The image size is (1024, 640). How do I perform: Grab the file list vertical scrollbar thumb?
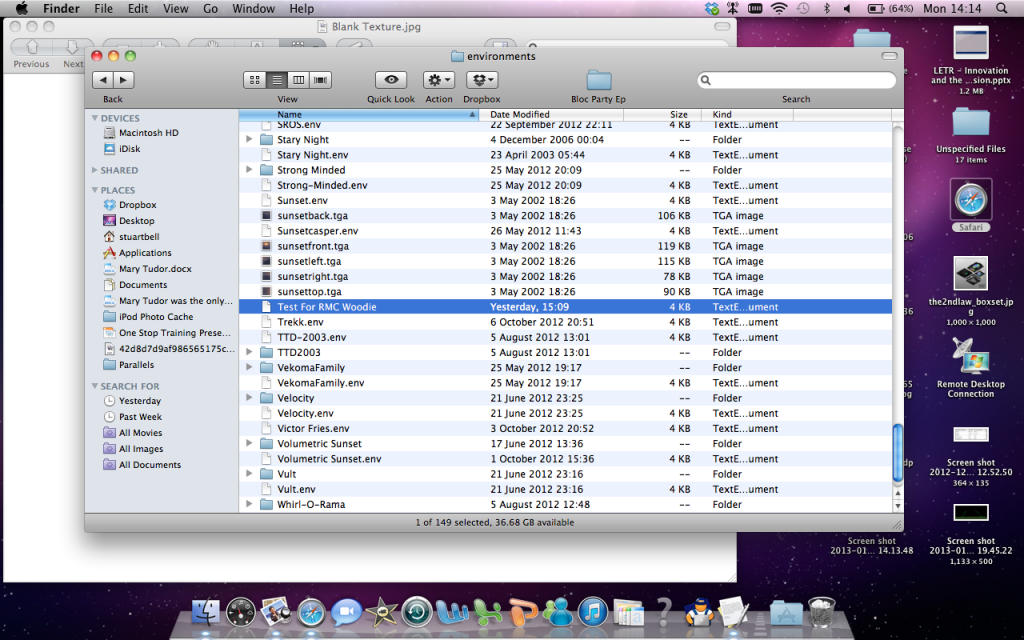[897, 453]
